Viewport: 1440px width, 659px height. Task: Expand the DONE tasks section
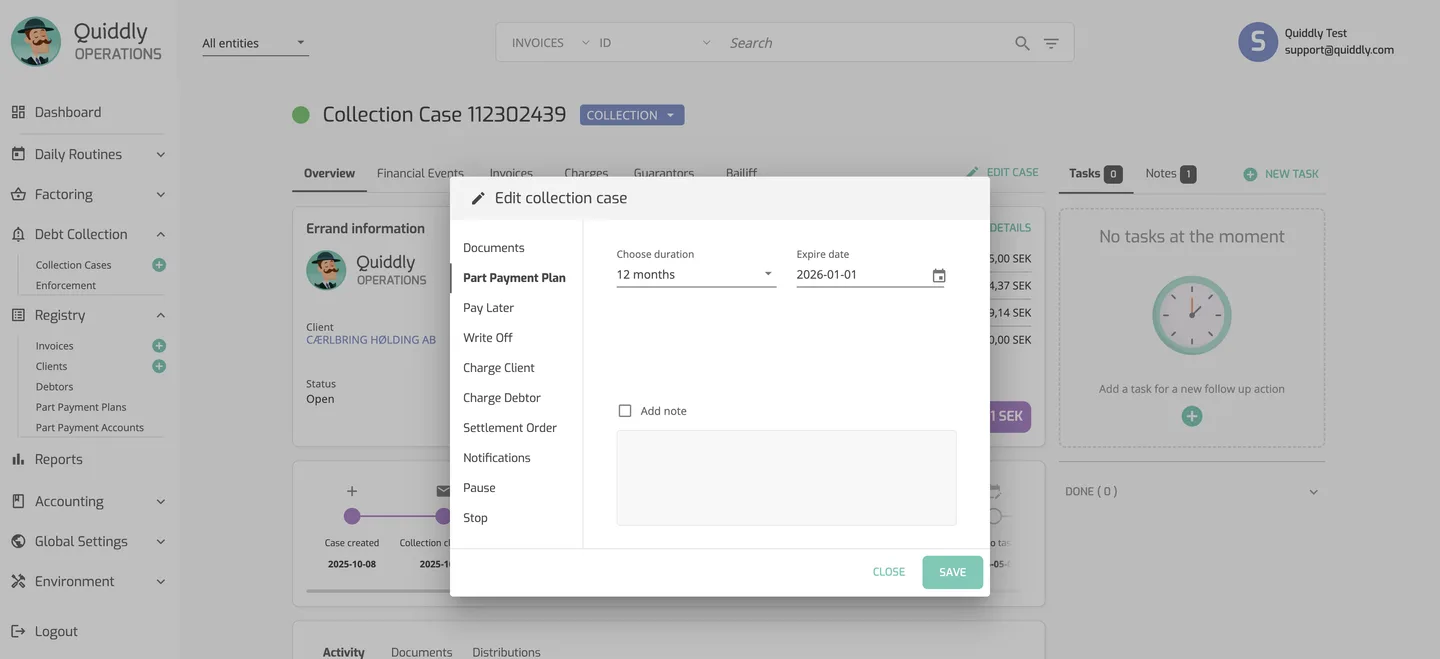(x=1313, y=492)
